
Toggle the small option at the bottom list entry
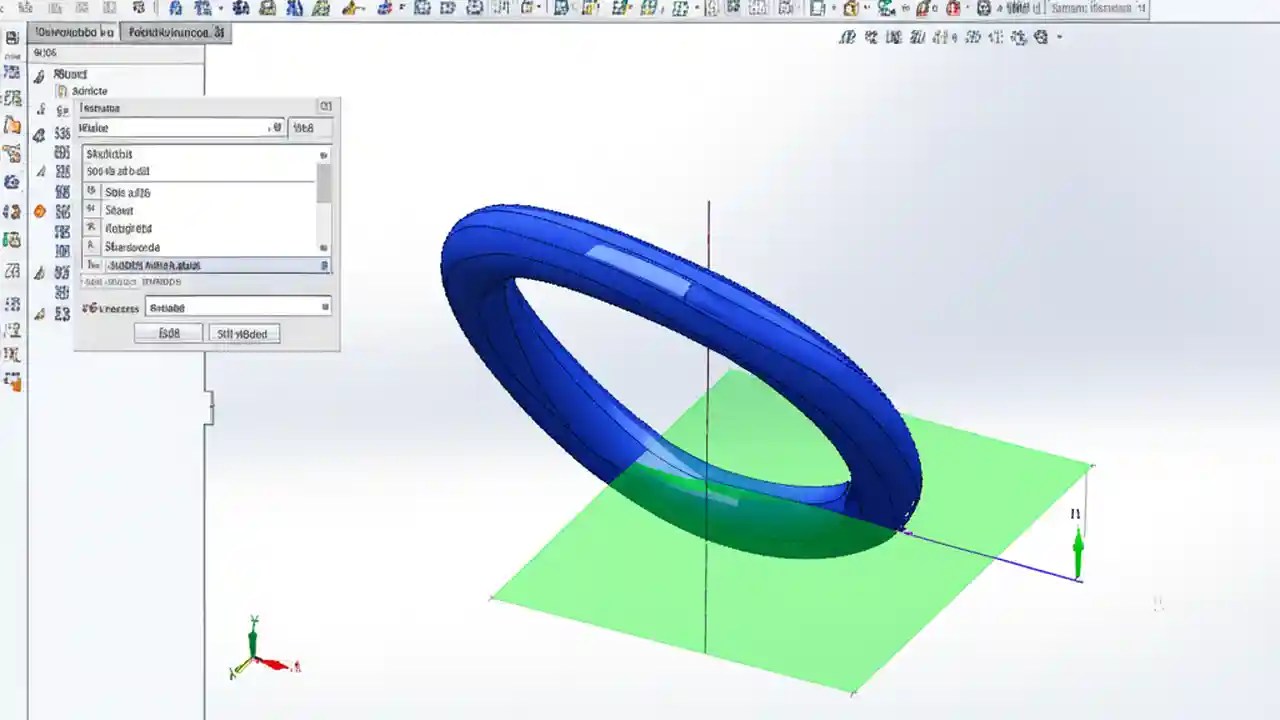pyautogui.click(x=321, y=246)
